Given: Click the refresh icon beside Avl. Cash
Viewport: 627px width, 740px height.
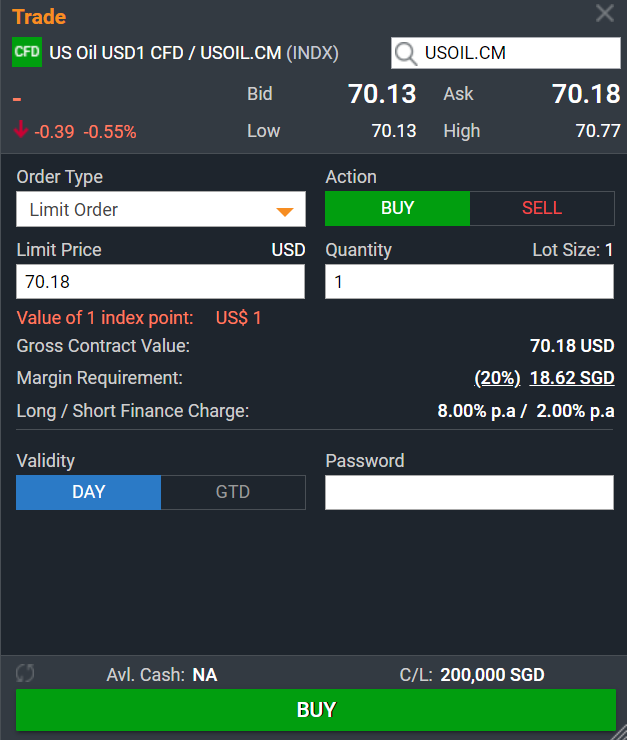Looking at the screenshot, I should [x=26, y=674].
